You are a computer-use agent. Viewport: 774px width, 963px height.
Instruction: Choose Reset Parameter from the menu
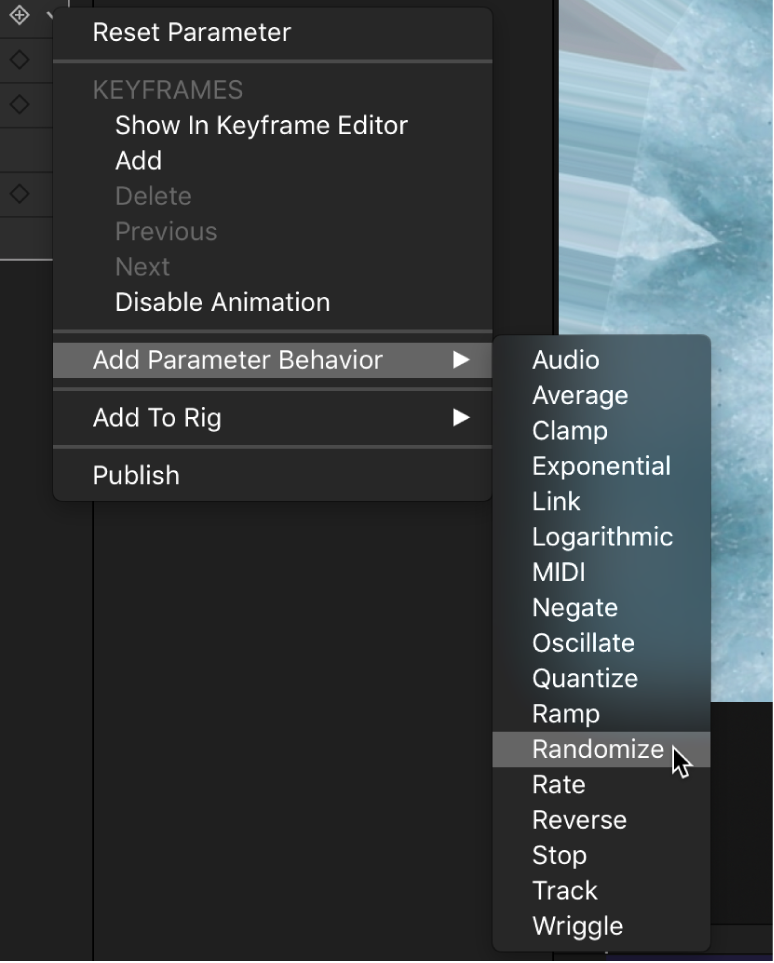pos(191,32)
